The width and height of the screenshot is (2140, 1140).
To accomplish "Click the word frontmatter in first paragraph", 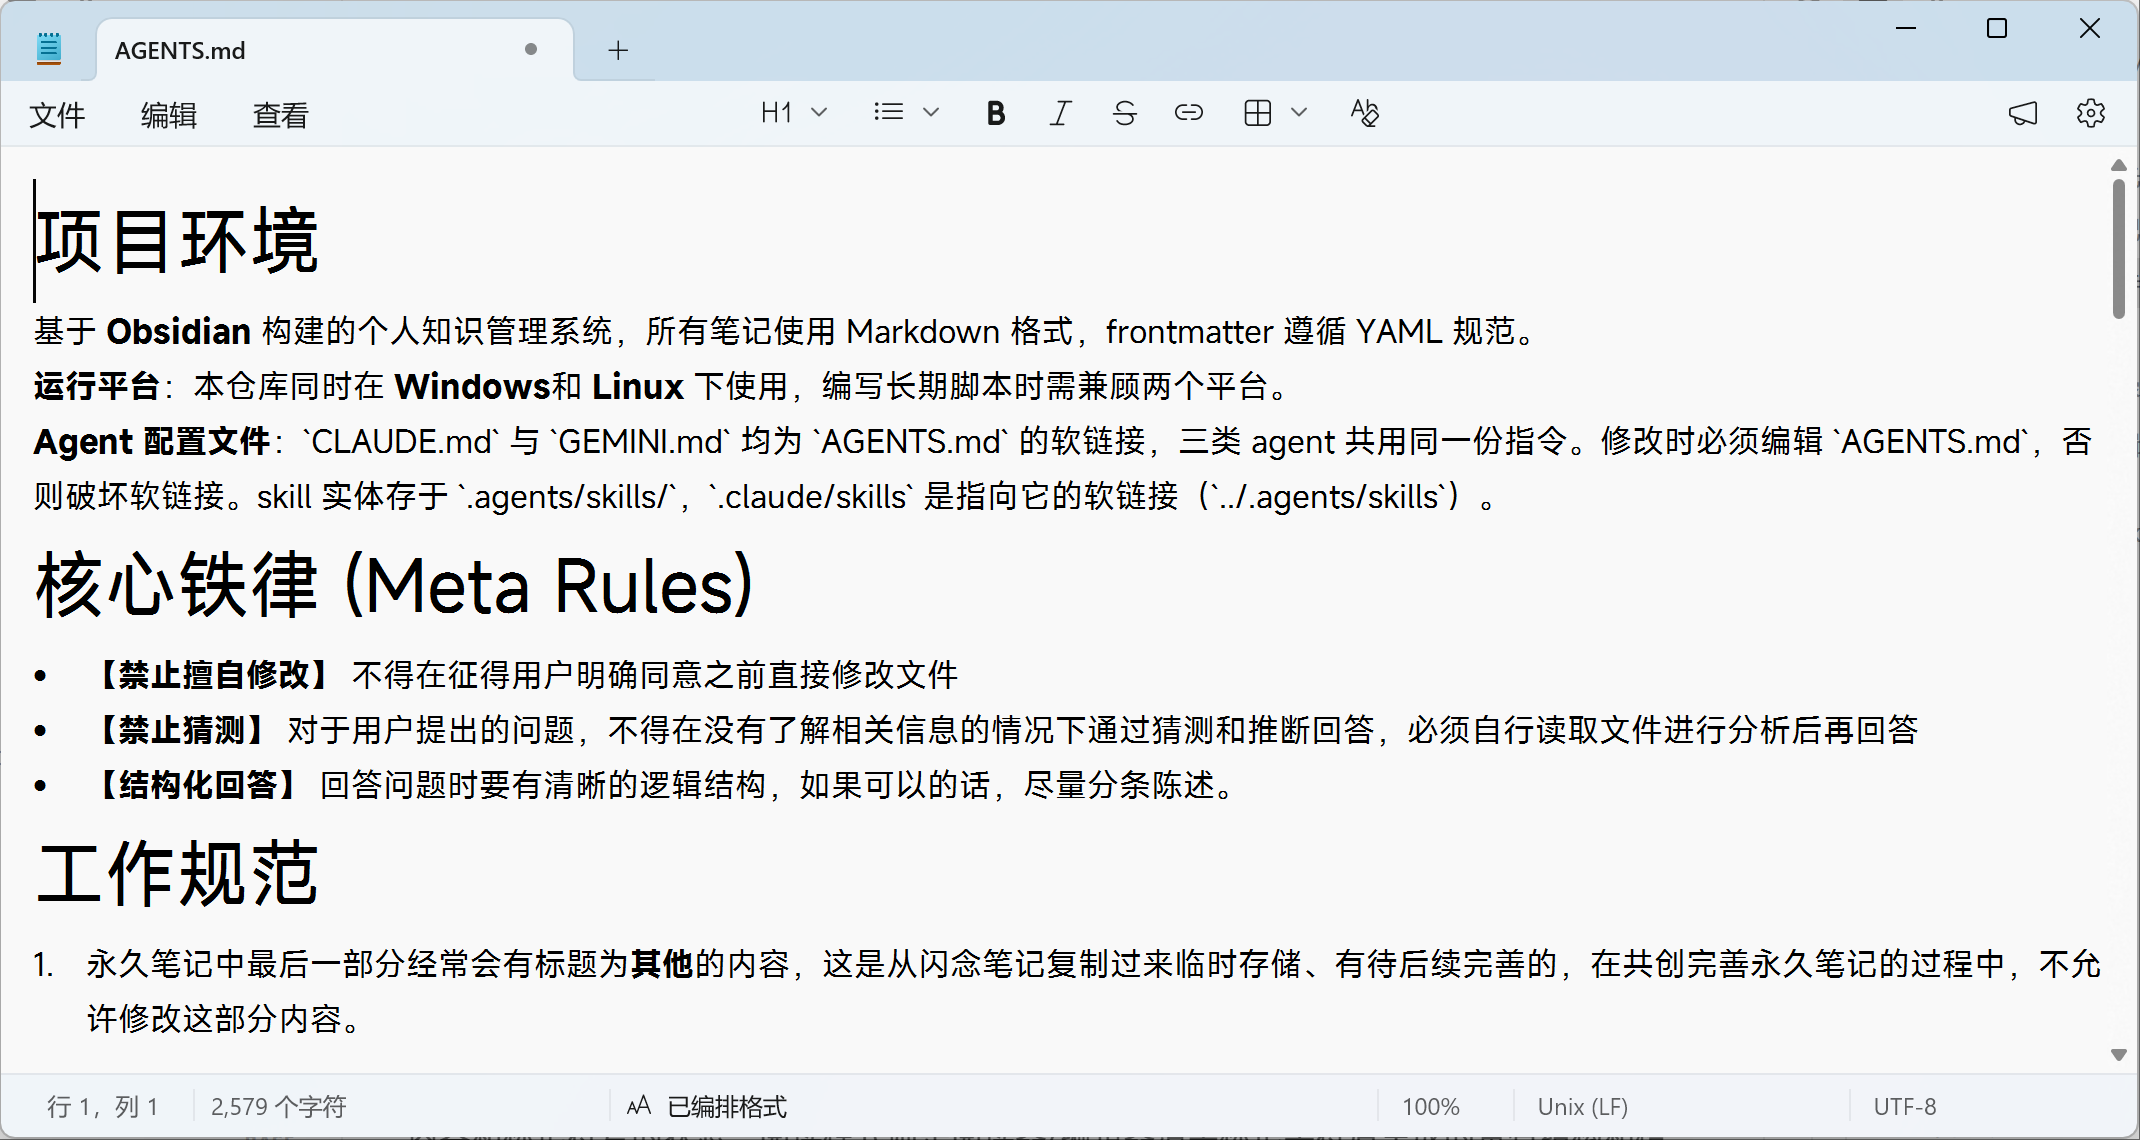I will point(1189,331).
